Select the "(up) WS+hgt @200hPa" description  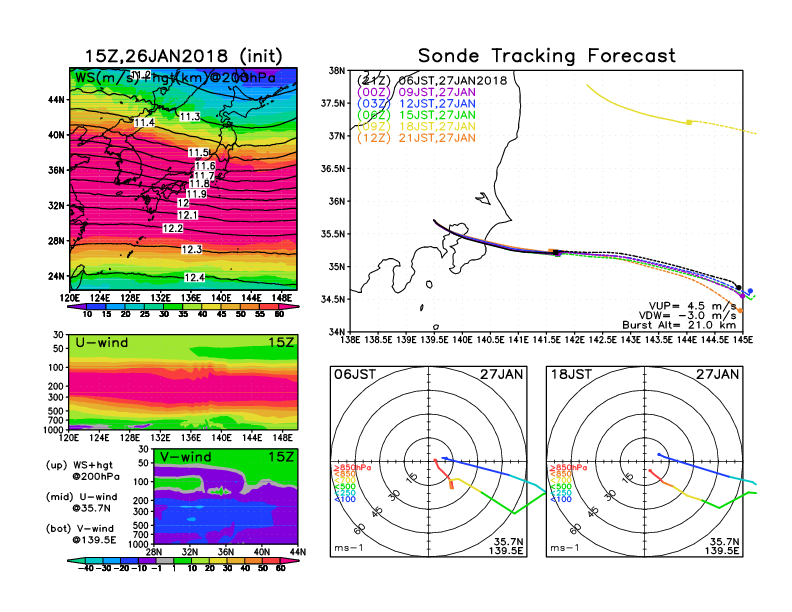pyautogui.click(x=82, y=471)
